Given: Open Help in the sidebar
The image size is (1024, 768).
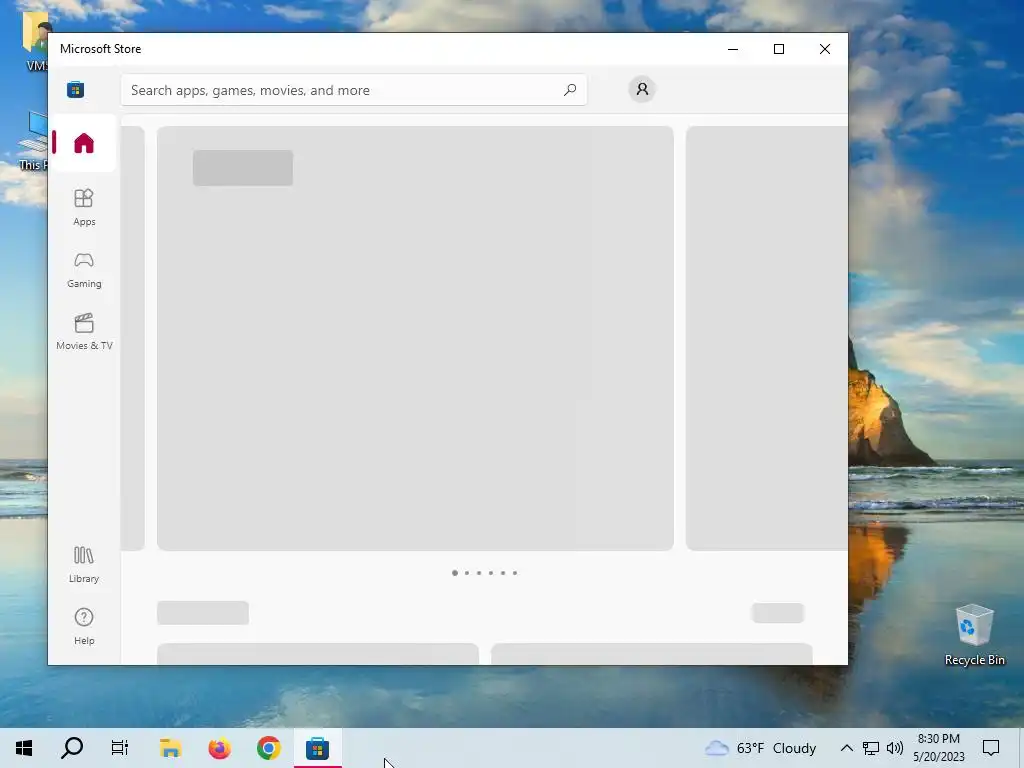Looking at the screenshot, I should pos(84,626).
